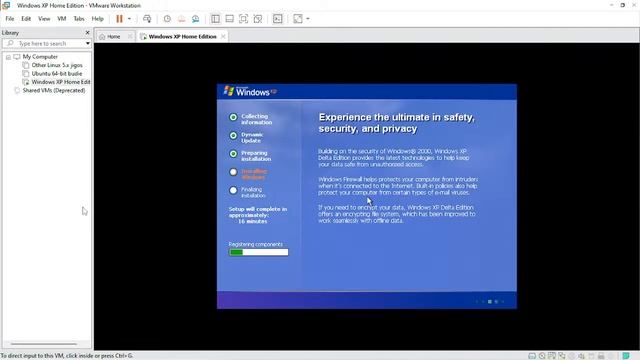Toggle the thumbnail bar view icon
Image resolution: width=640 pixels, height=360 pixels.
click(x=229, y=19)
